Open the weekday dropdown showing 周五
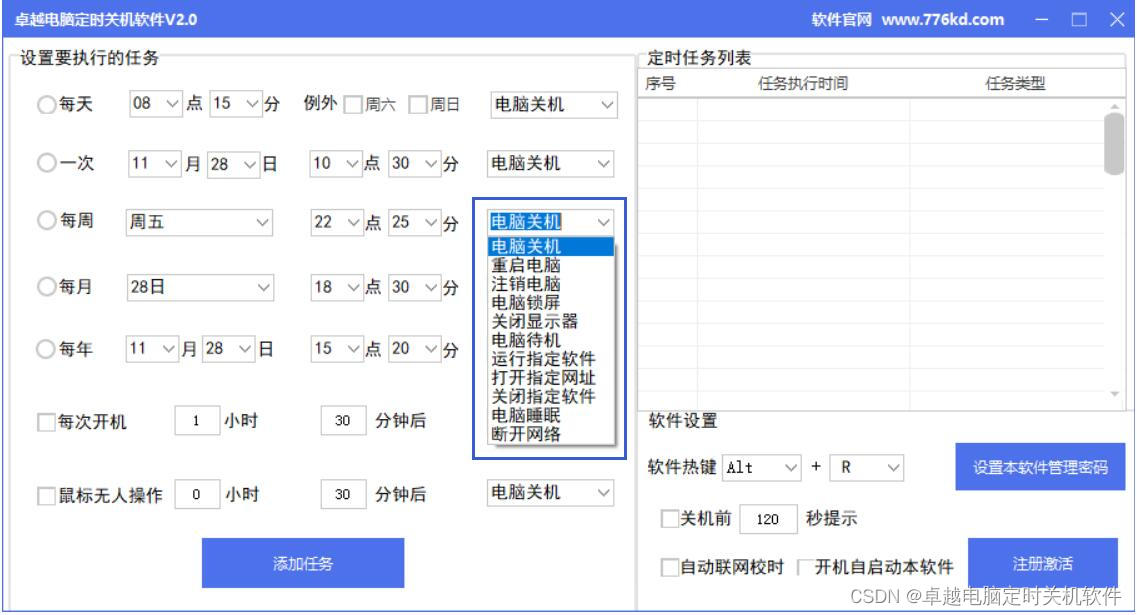The width and height of the screenshot is (1137, 615). 199,222
